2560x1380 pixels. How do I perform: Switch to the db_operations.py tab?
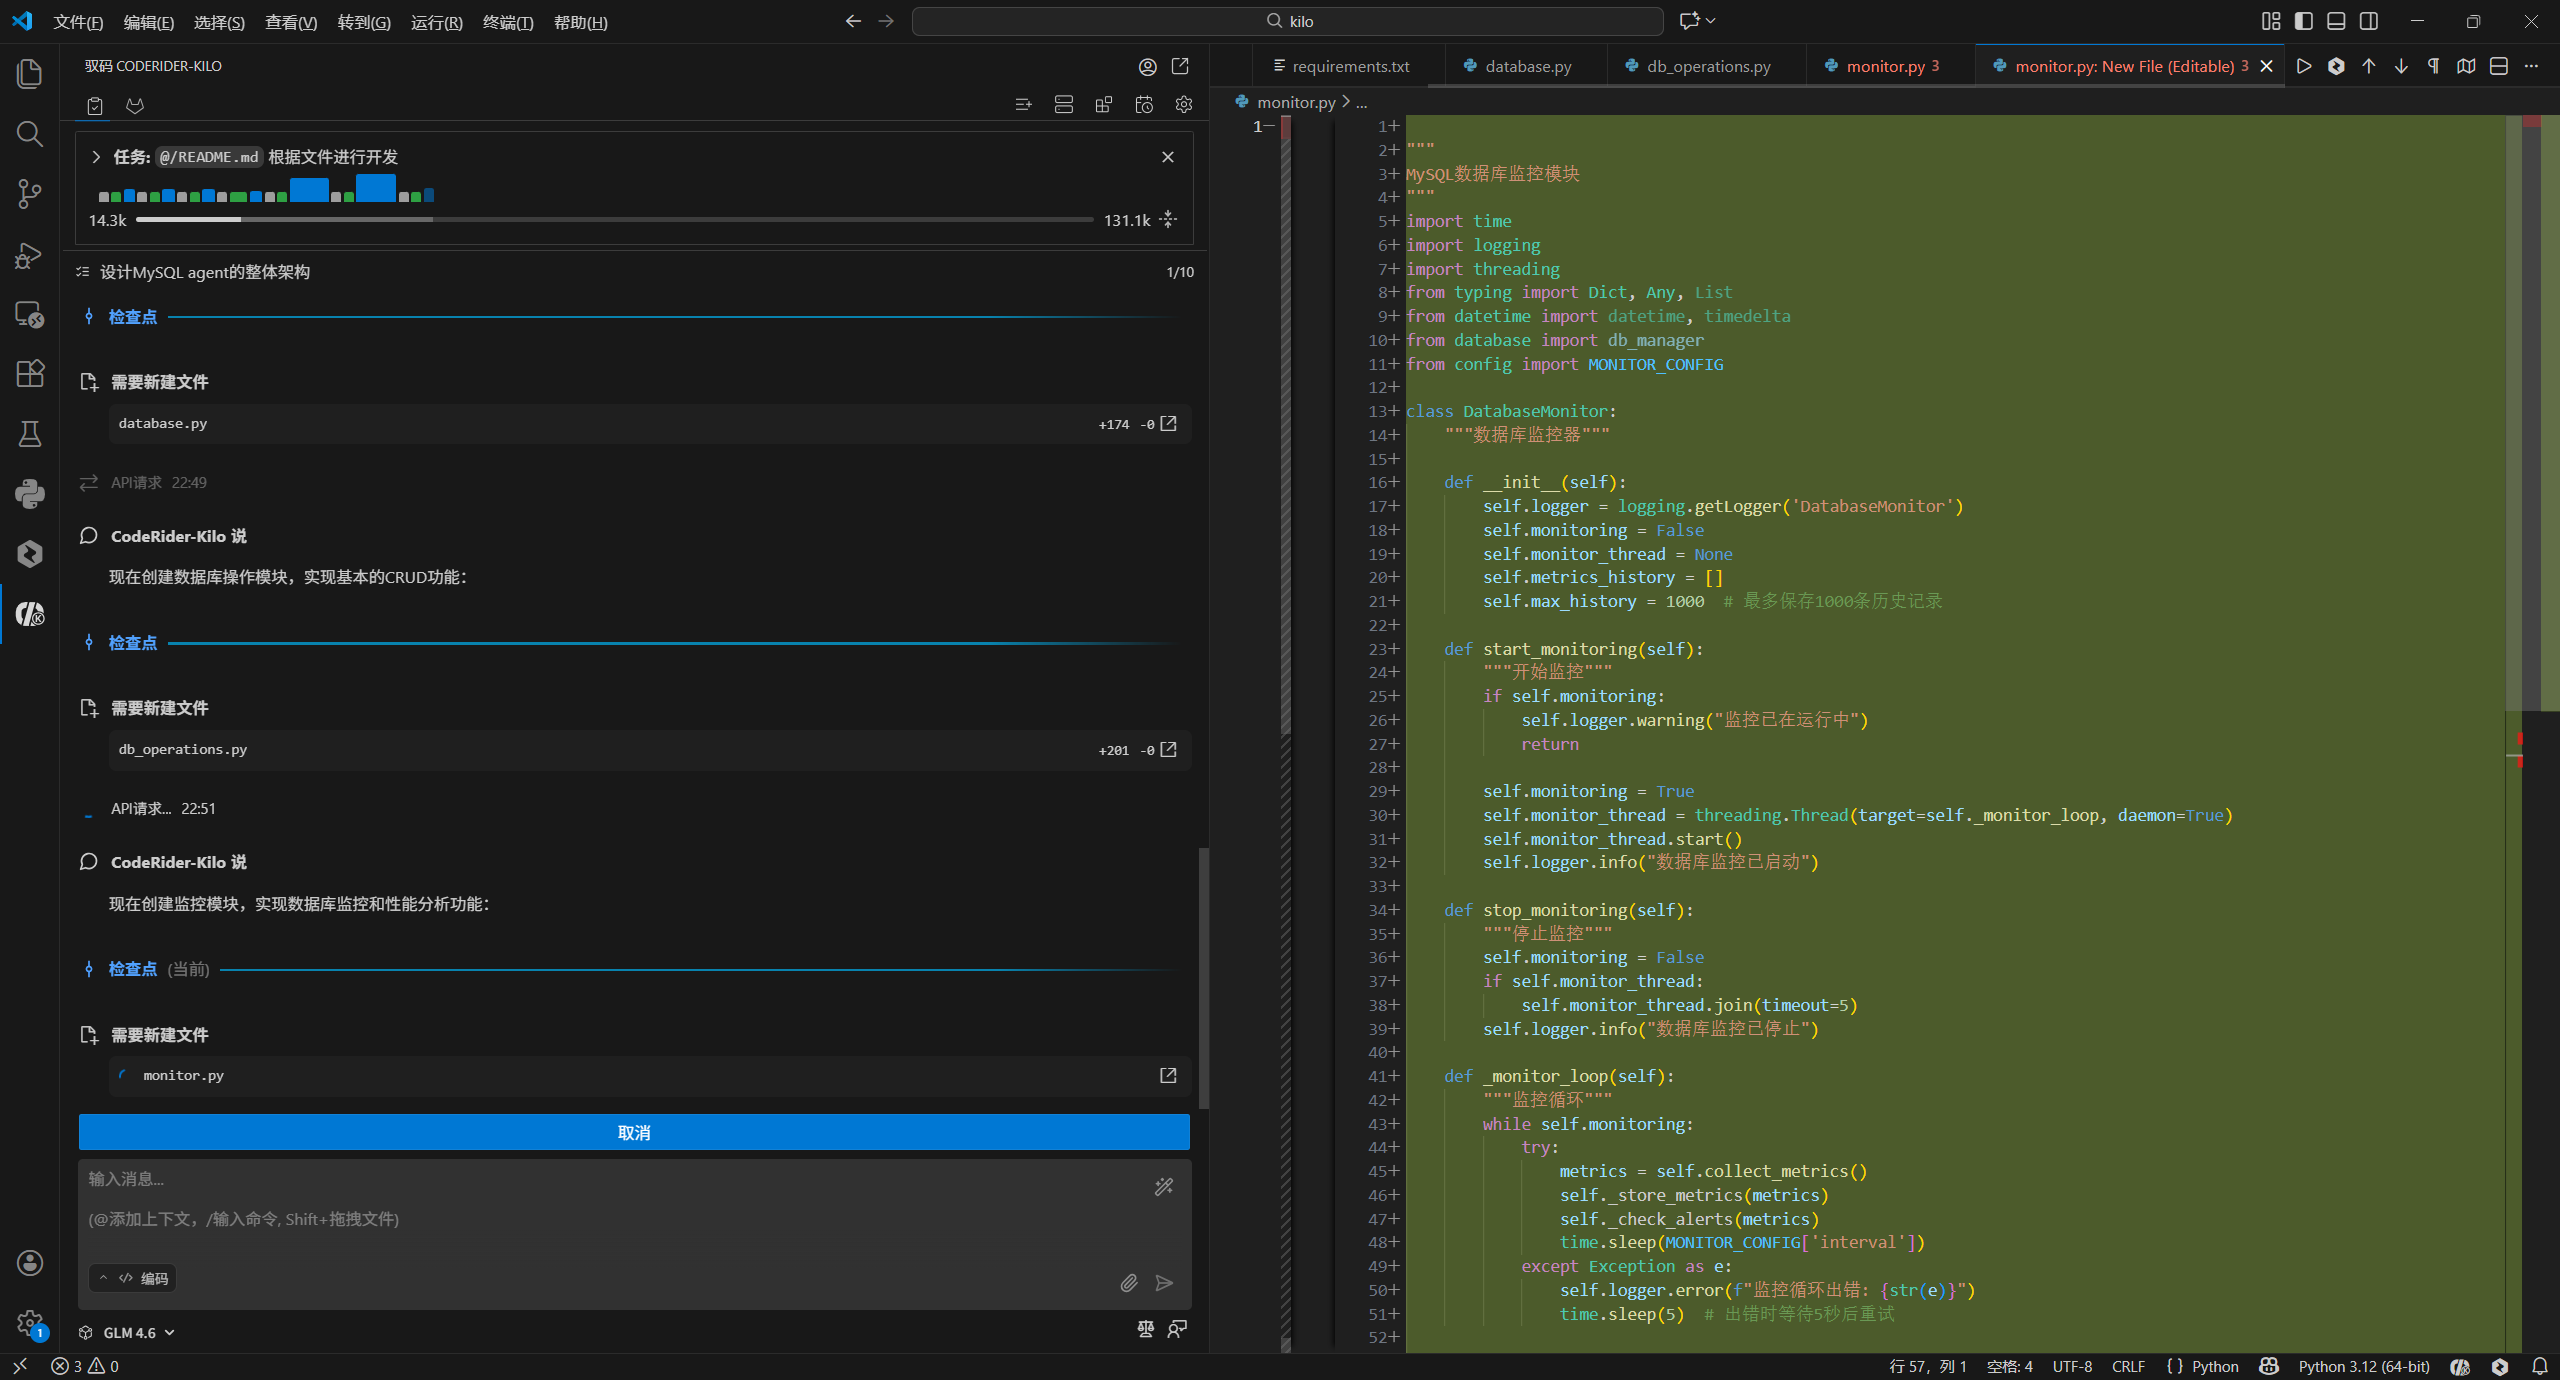[x=1708, y=66]
